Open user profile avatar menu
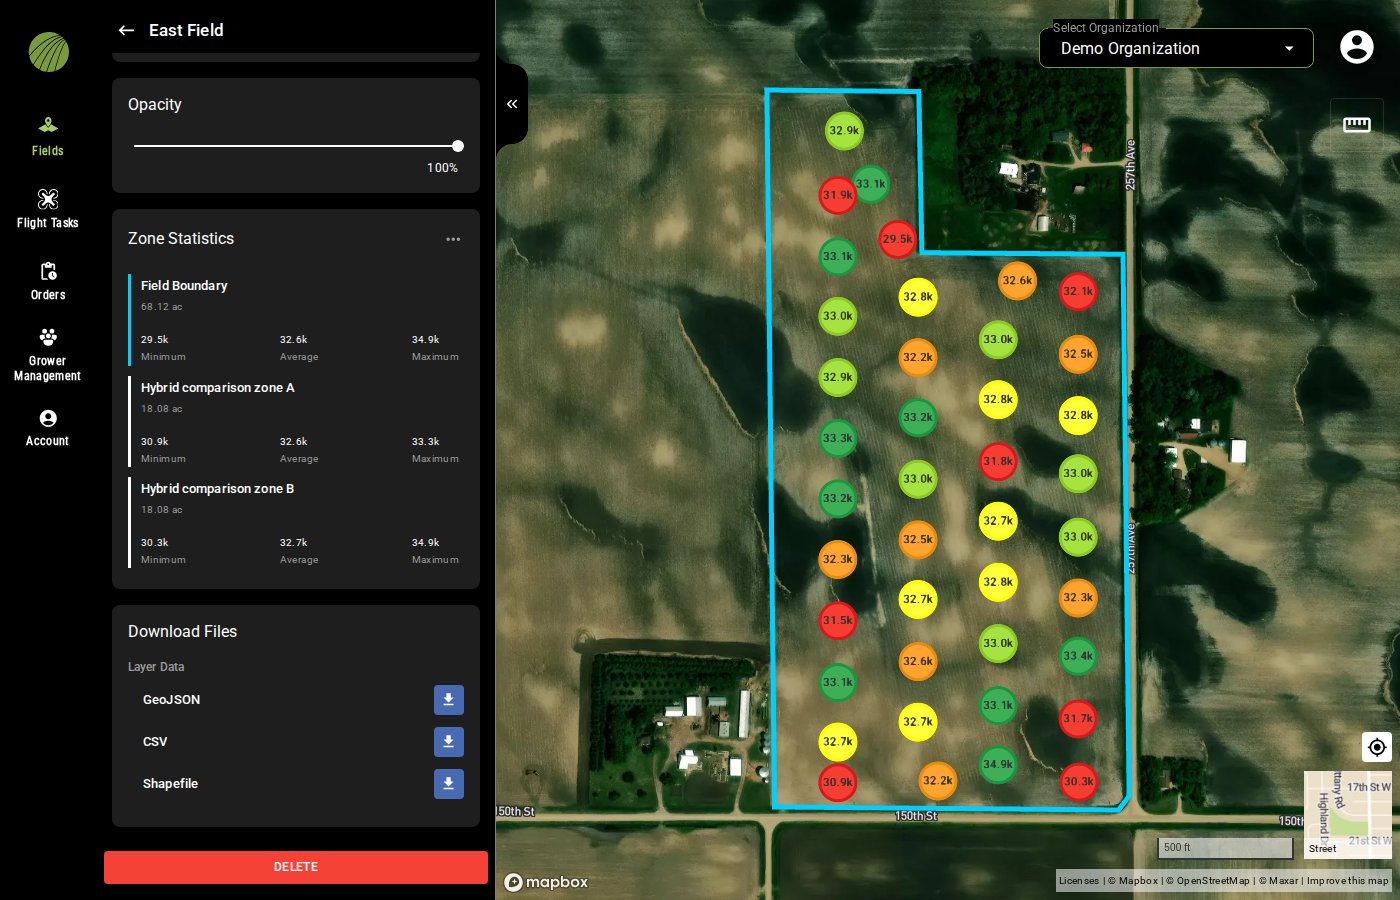Viewport: 1400px width, 900px height. [1356, 47]
